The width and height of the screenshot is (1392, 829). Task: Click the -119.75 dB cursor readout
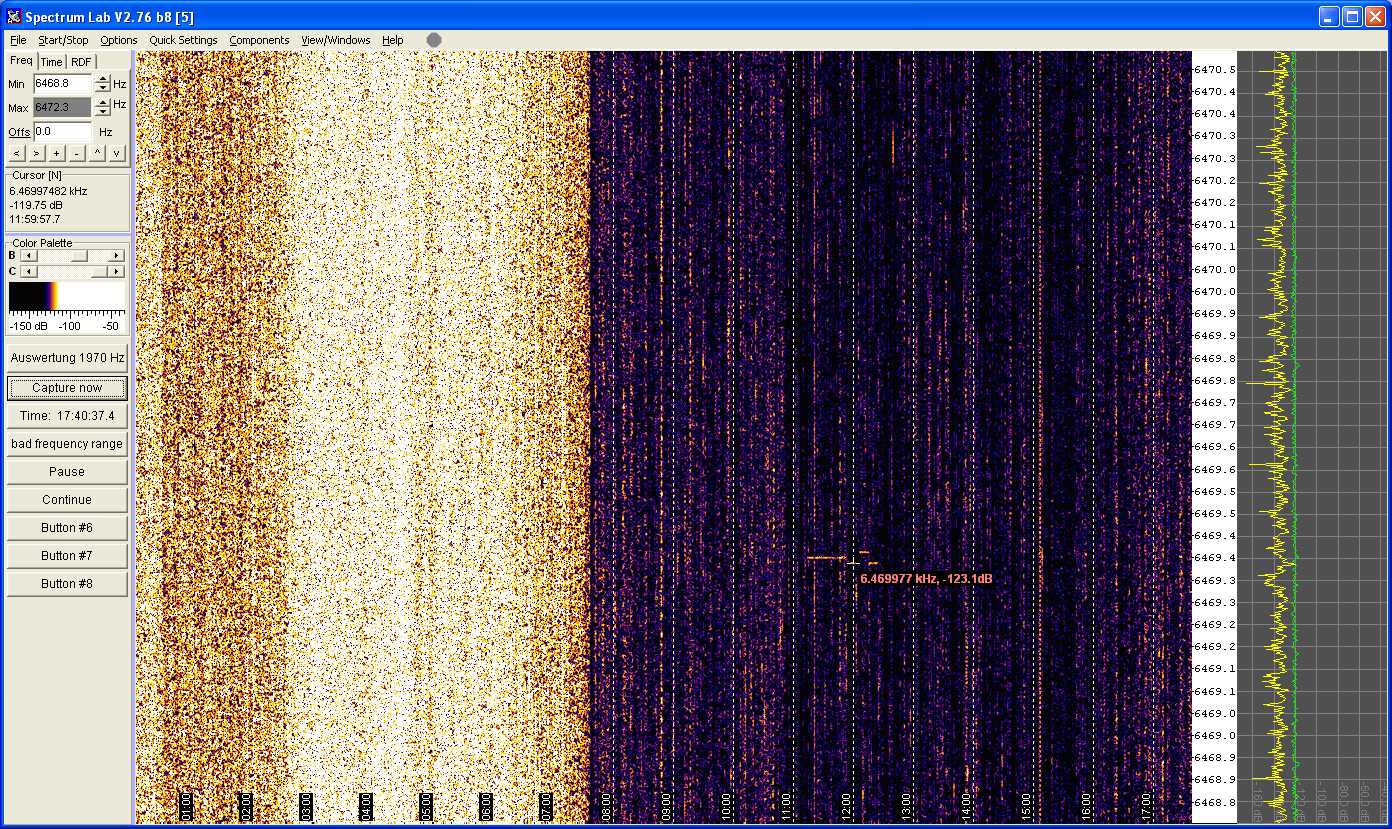36,205
